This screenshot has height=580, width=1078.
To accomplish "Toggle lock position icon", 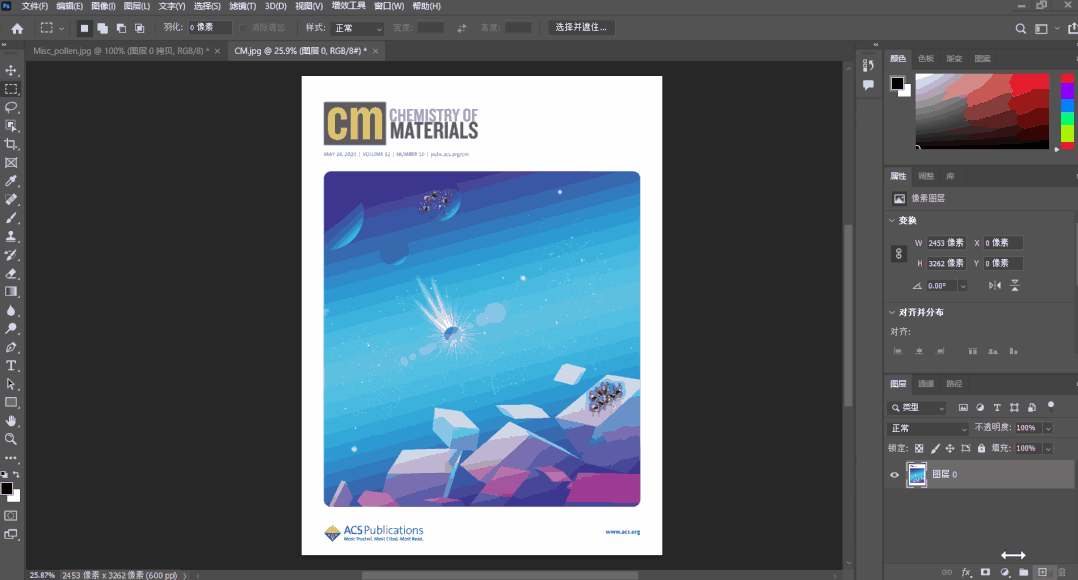I will click(x=950, y=448).
